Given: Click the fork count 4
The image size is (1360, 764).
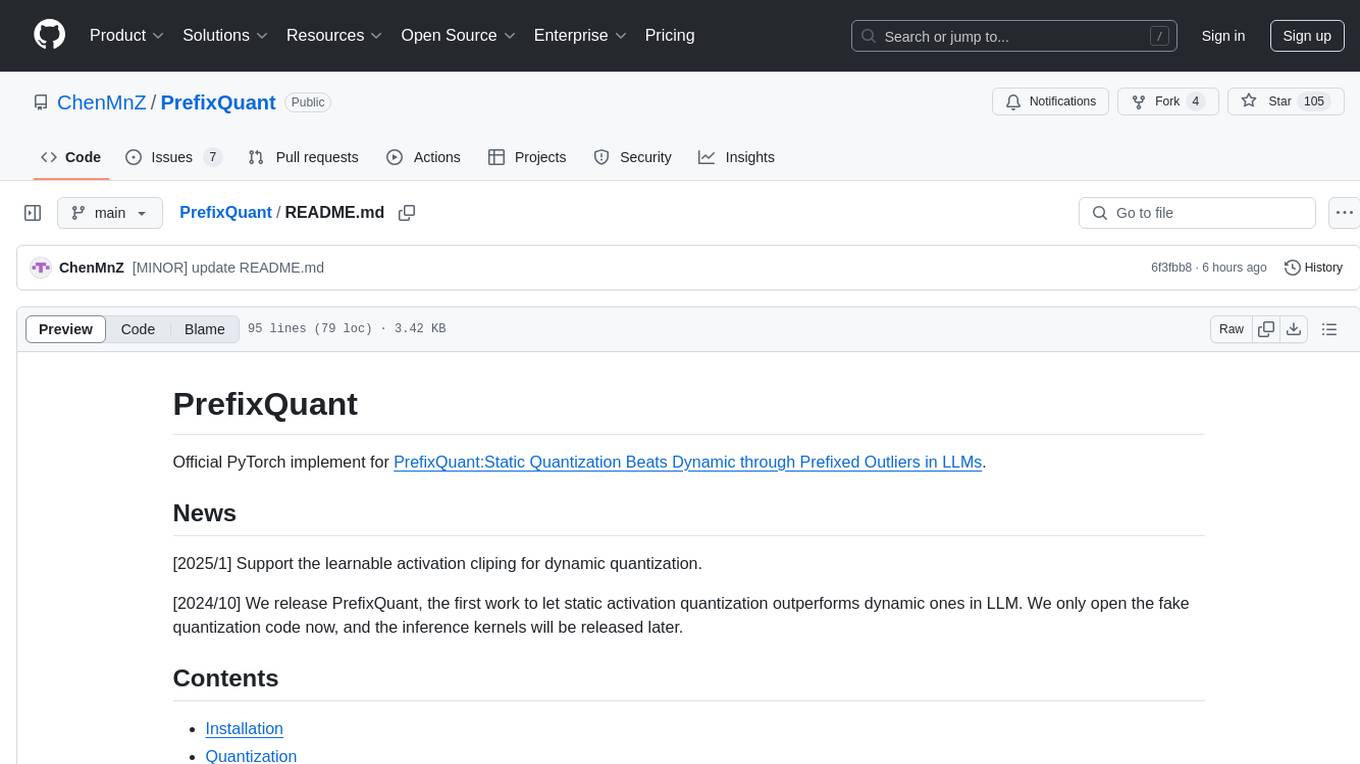Looking at the screenshot, I should [x=1195, y=101].
